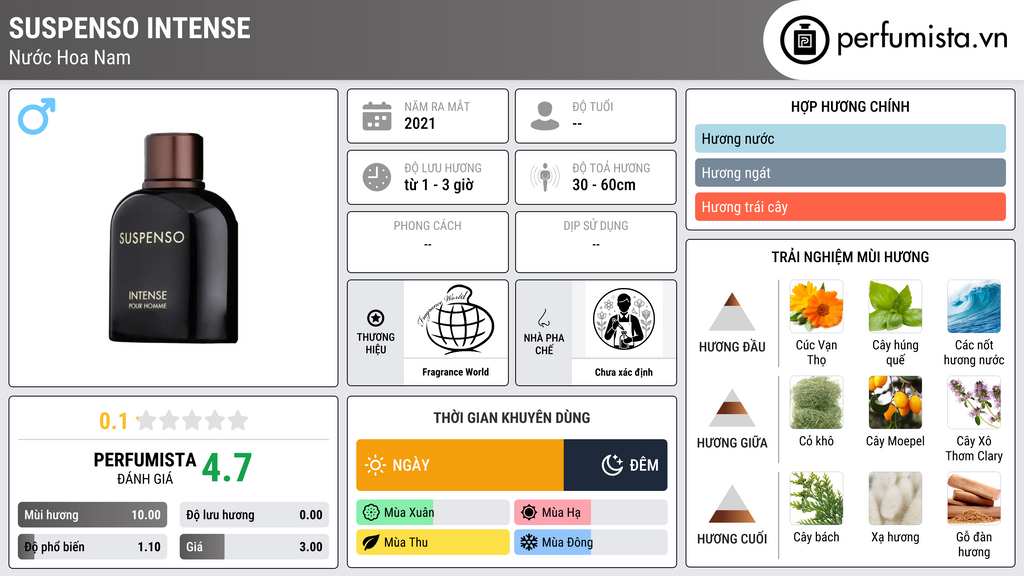Click the Mùa Xuân season bar
The height and width of the screenshot is (576, 1024).
432,513
